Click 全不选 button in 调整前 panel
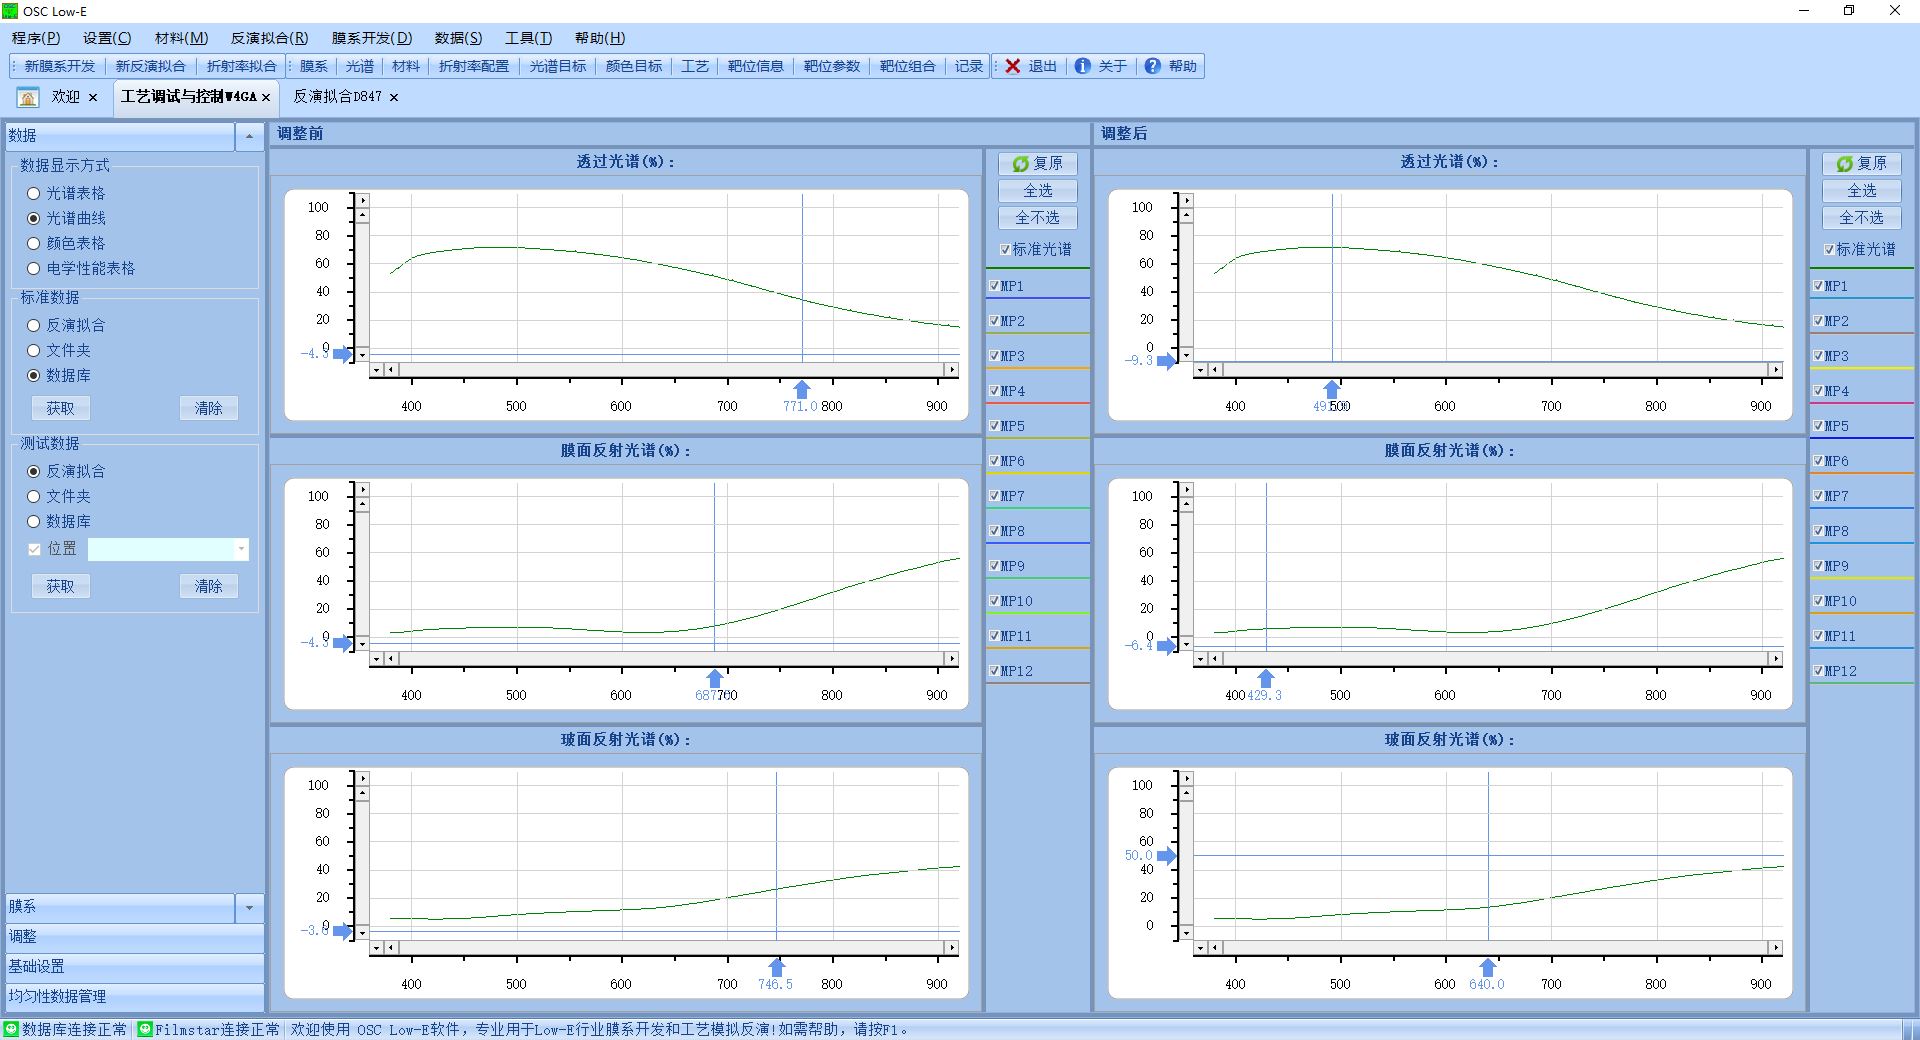This screenshot has width=1920, height=1040. click(1037, 218)
